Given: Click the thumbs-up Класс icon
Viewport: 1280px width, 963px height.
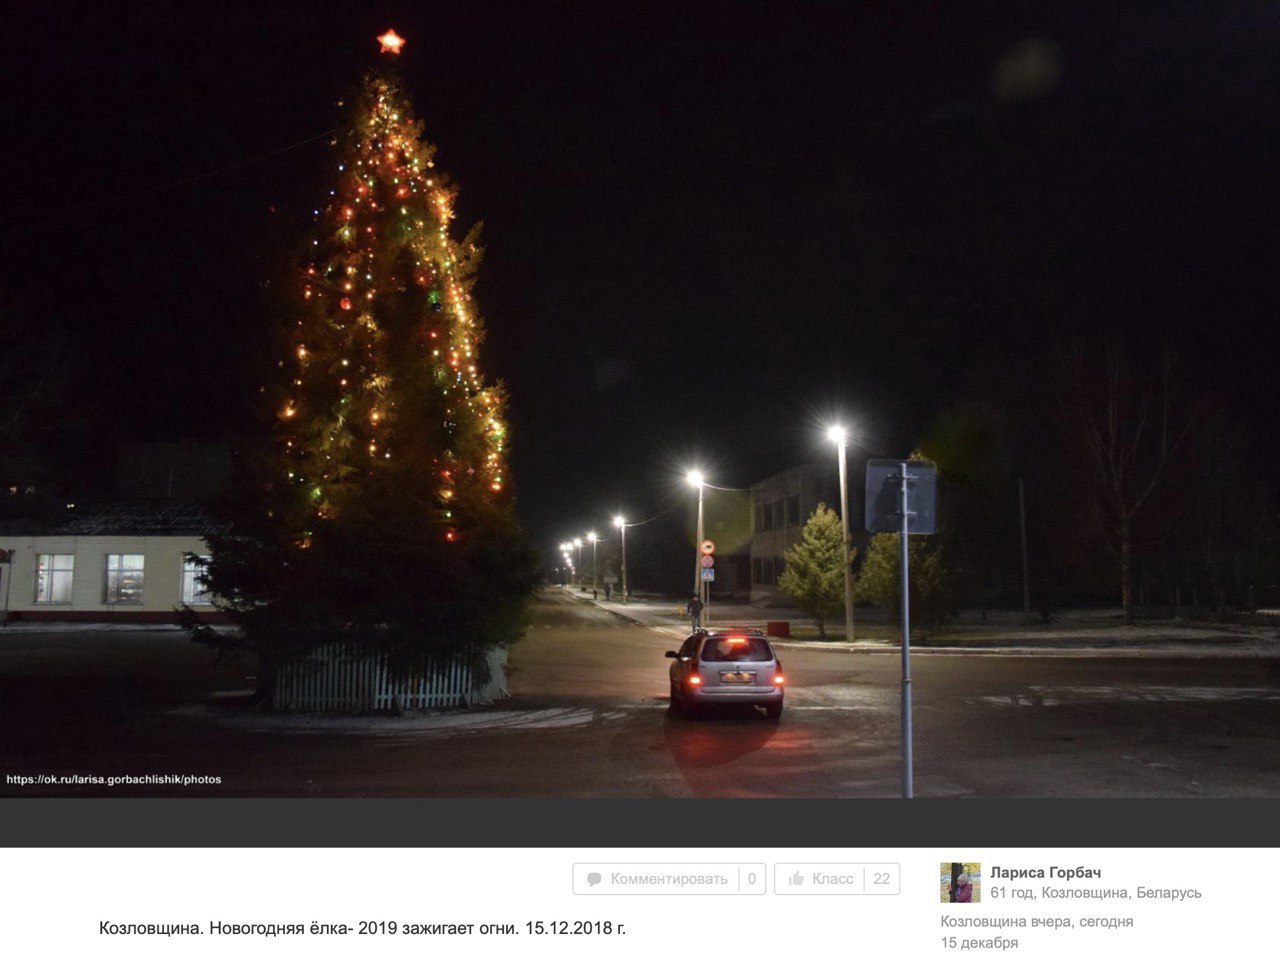Looking at the screenshot, I should (797, 879).
